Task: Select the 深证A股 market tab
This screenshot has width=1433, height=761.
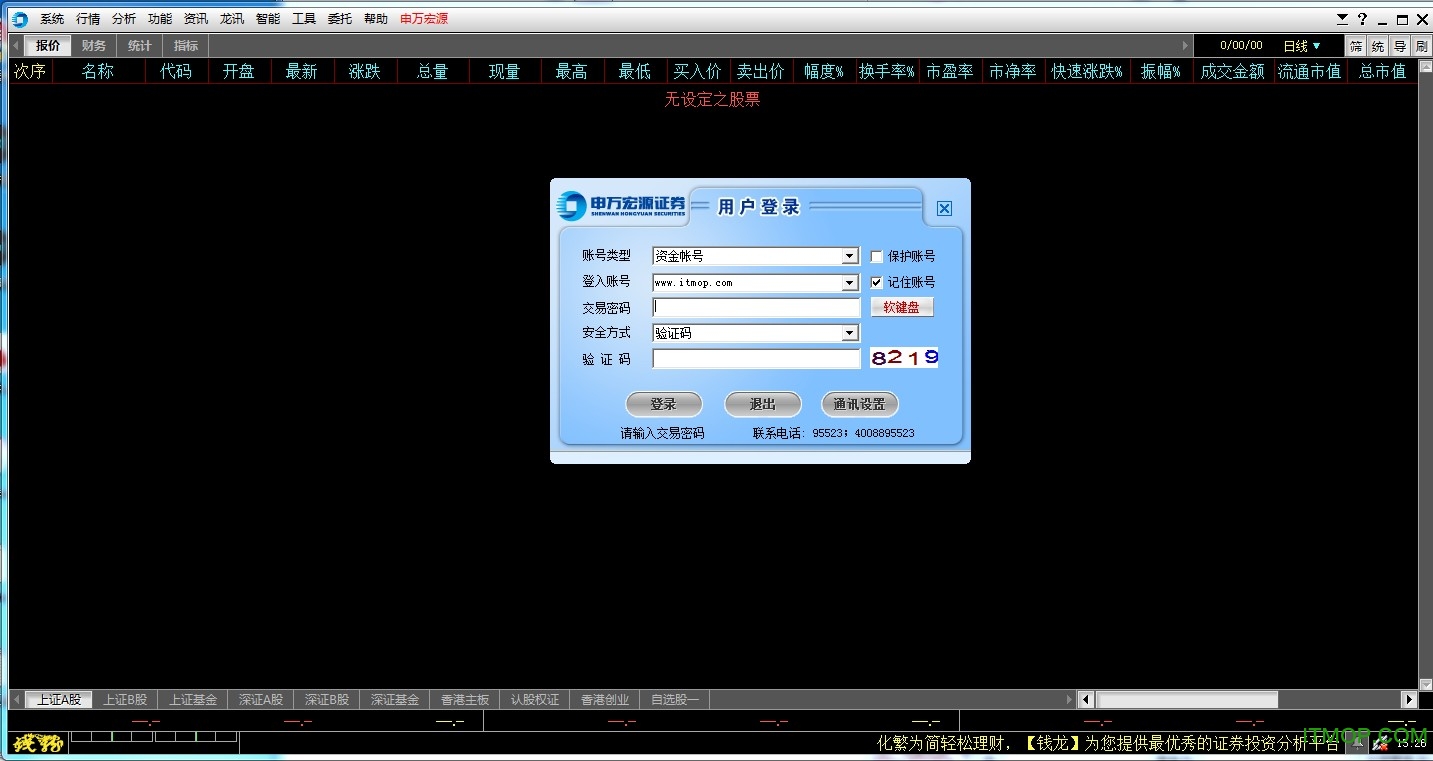Action: pos(261,700)
